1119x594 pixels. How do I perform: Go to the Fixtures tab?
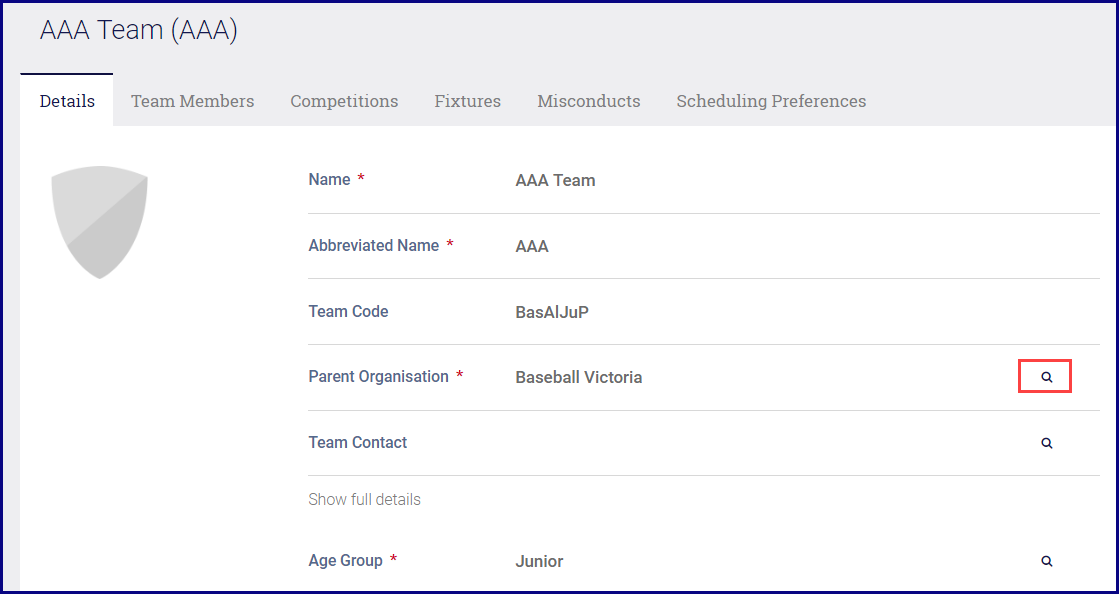click(x=467, y=101)
